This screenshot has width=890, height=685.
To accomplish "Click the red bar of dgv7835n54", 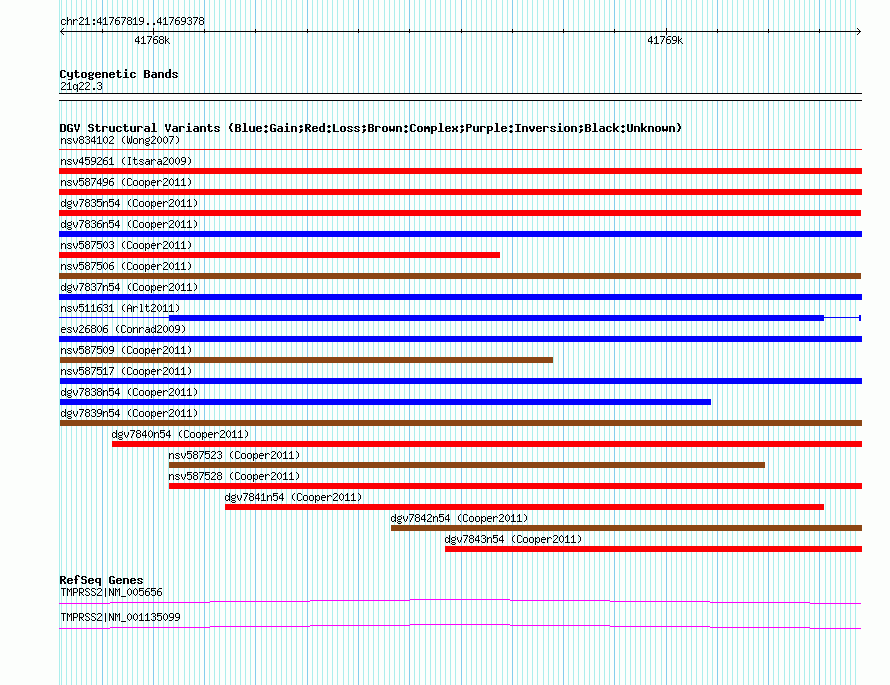I will [460, 213].
